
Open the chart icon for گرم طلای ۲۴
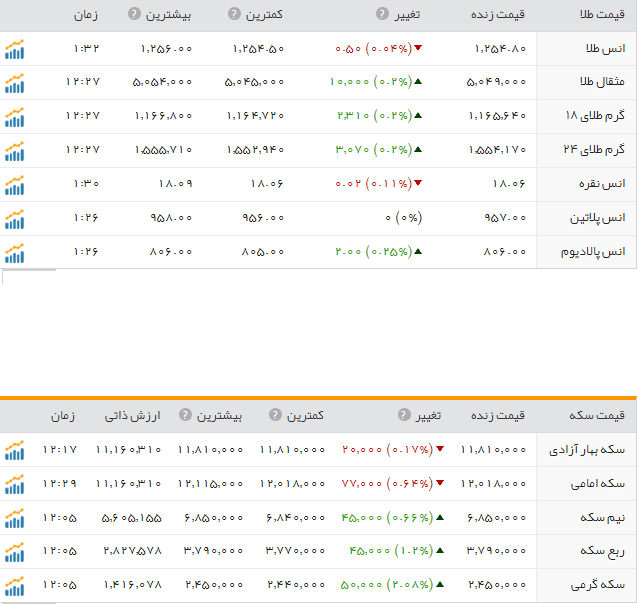[x=14, y=151]
